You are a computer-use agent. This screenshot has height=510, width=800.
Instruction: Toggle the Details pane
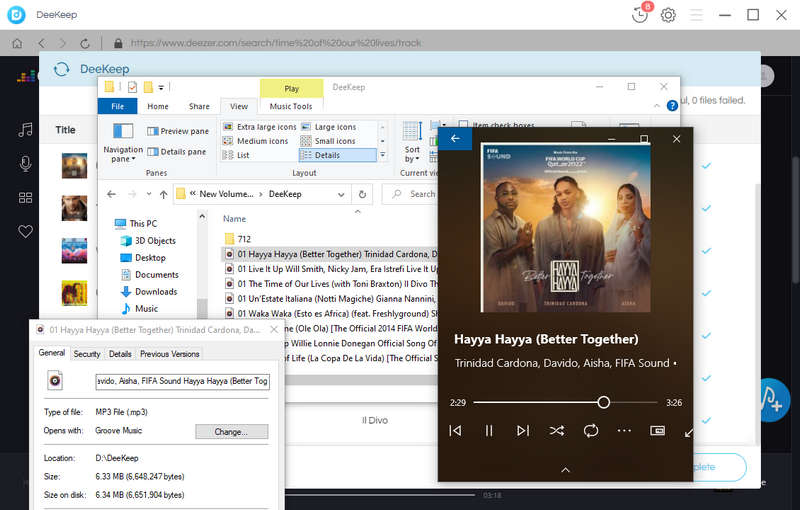[x=177, y=151]
